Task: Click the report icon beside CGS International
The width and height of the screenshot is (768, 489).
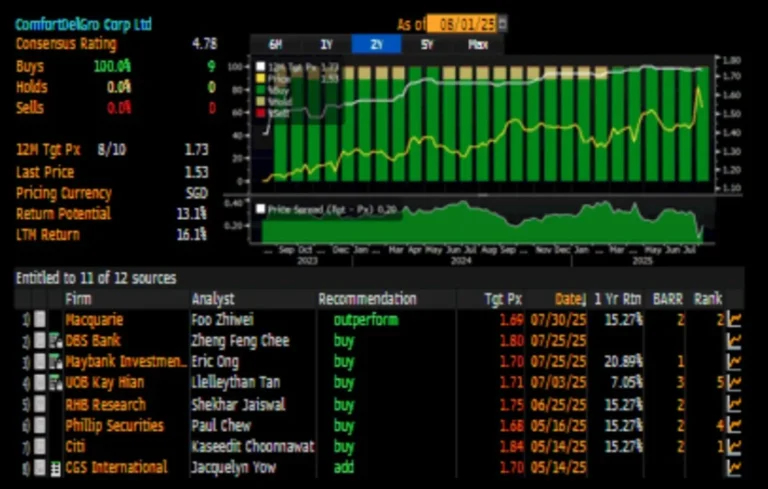Action: click(x=55, y=467)
